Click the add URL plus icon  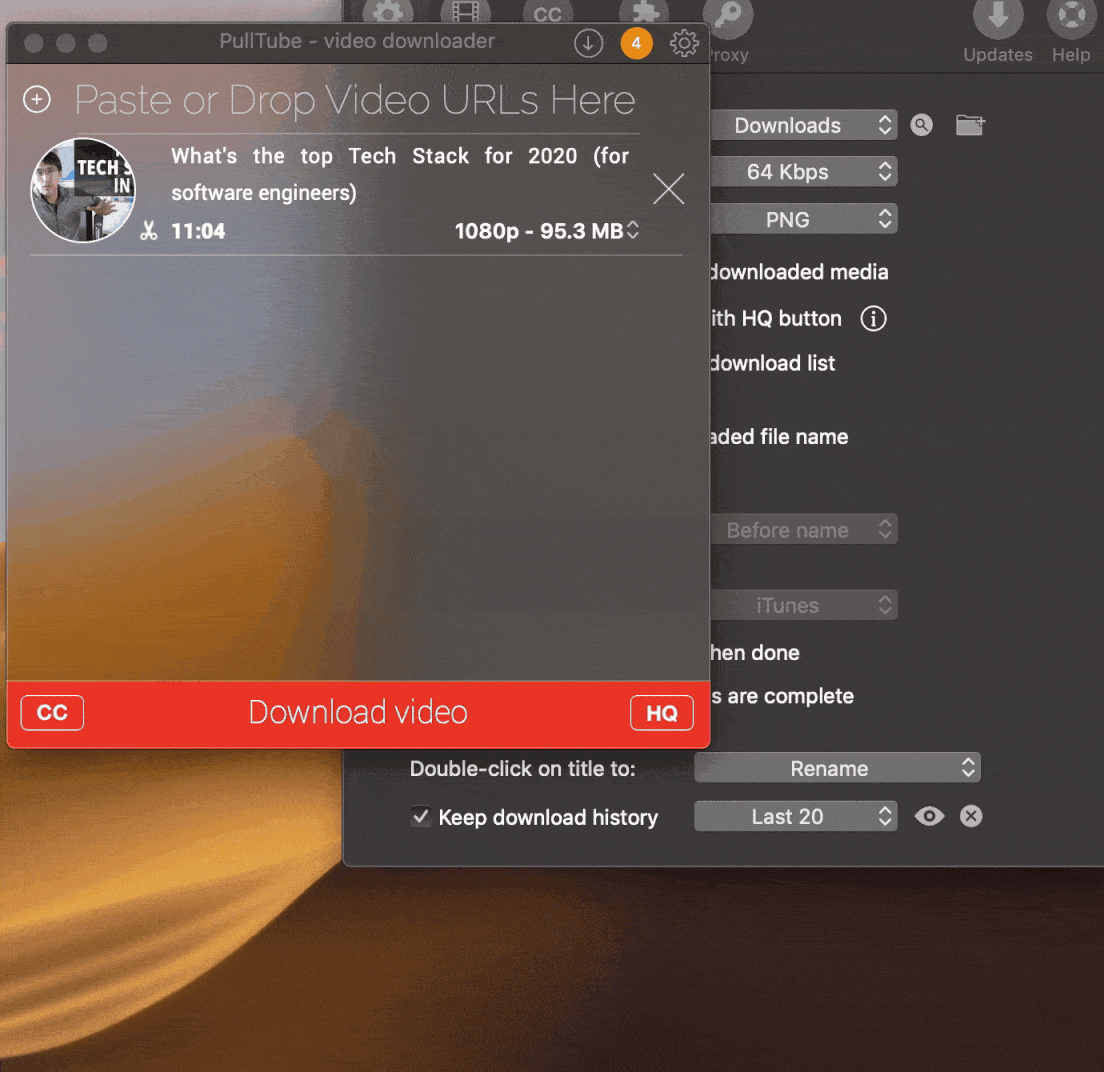point(37,99)
